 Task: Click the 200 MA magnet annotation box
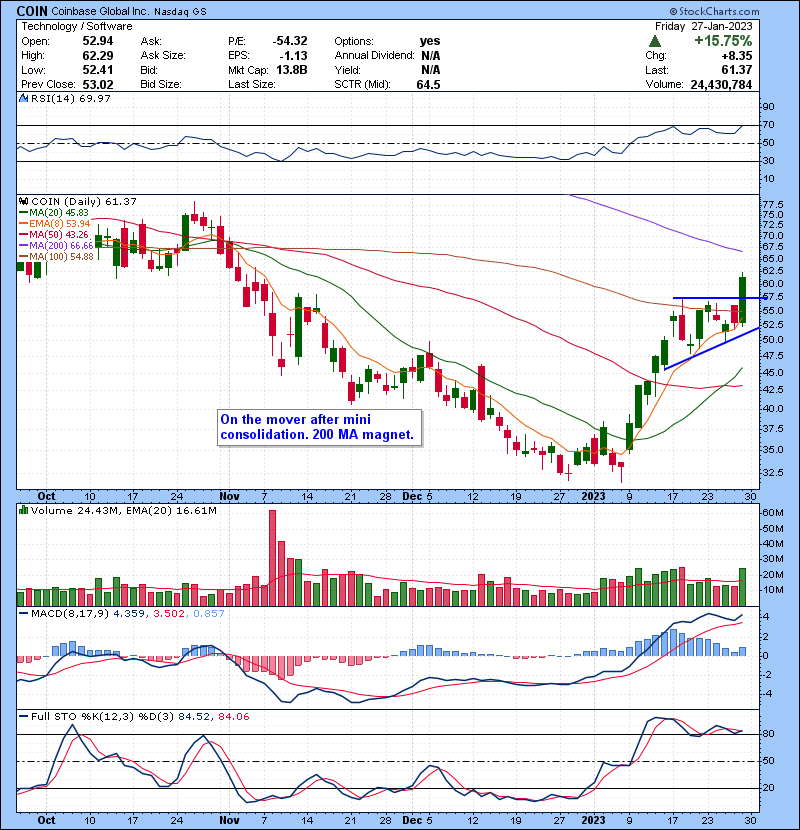coord(320,427)
